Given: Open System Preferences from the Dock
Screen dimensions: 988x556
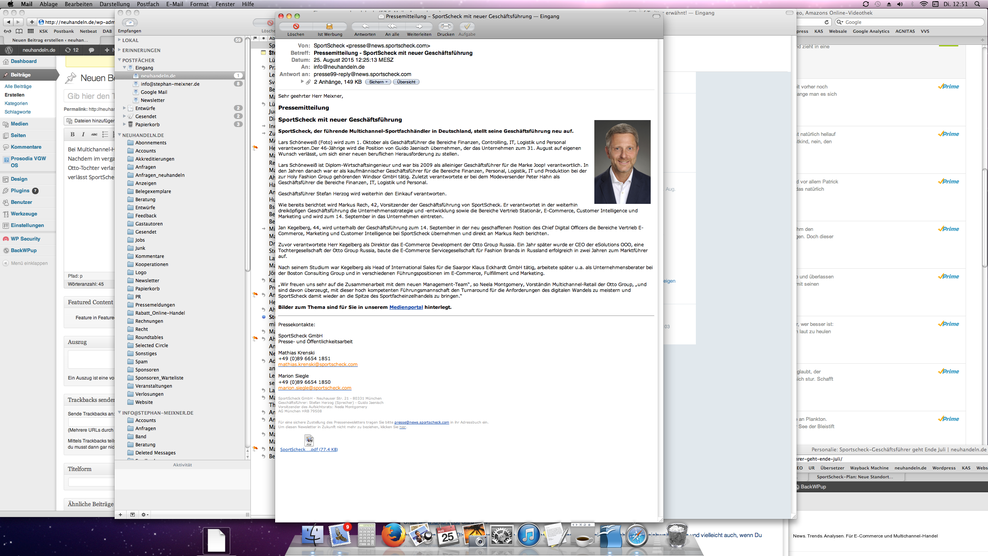Looking at the screenshot, I should click(x=502, y=535).
